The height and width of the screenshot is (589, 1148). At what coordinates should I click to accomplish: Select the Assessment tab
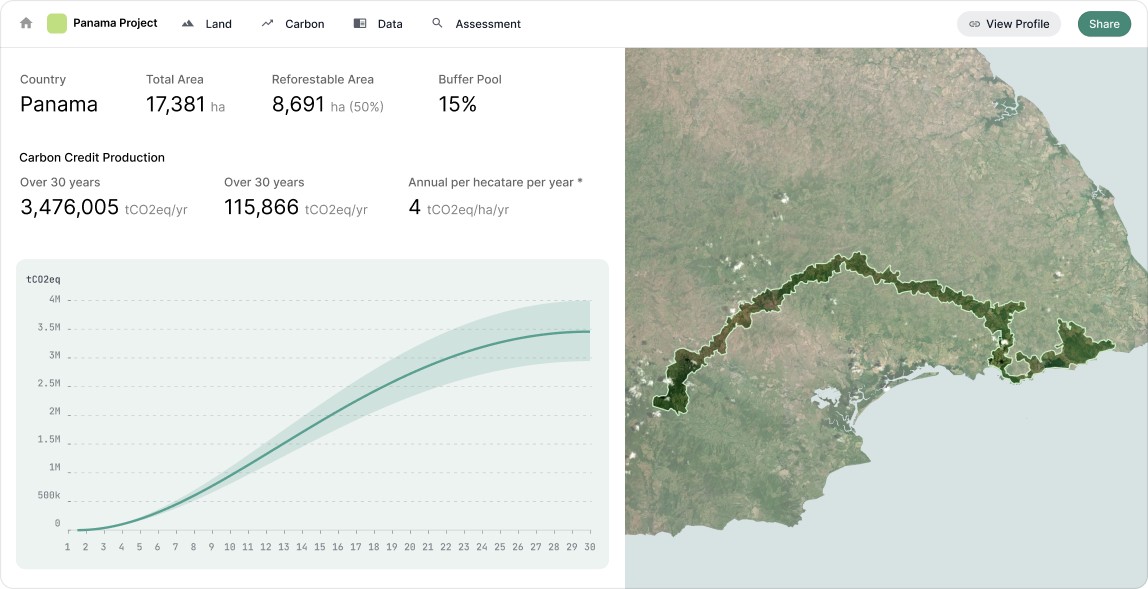(477, 23)
